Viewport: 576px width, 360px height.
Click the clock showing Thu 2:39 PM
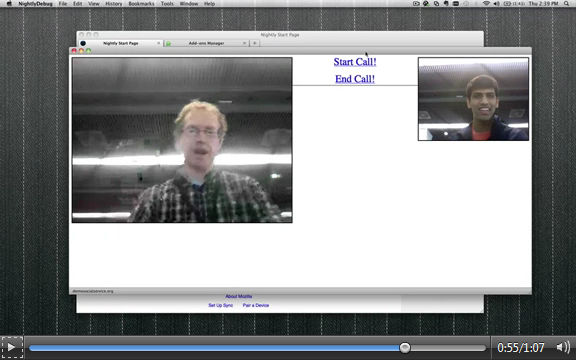coord(543,4)
